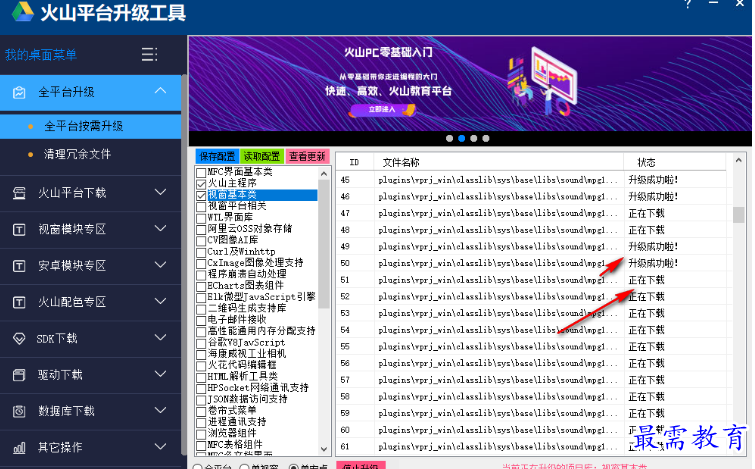Select file table row with ID 45
Viewport: 755px width, 469px height.
click(x=531, y=180)
